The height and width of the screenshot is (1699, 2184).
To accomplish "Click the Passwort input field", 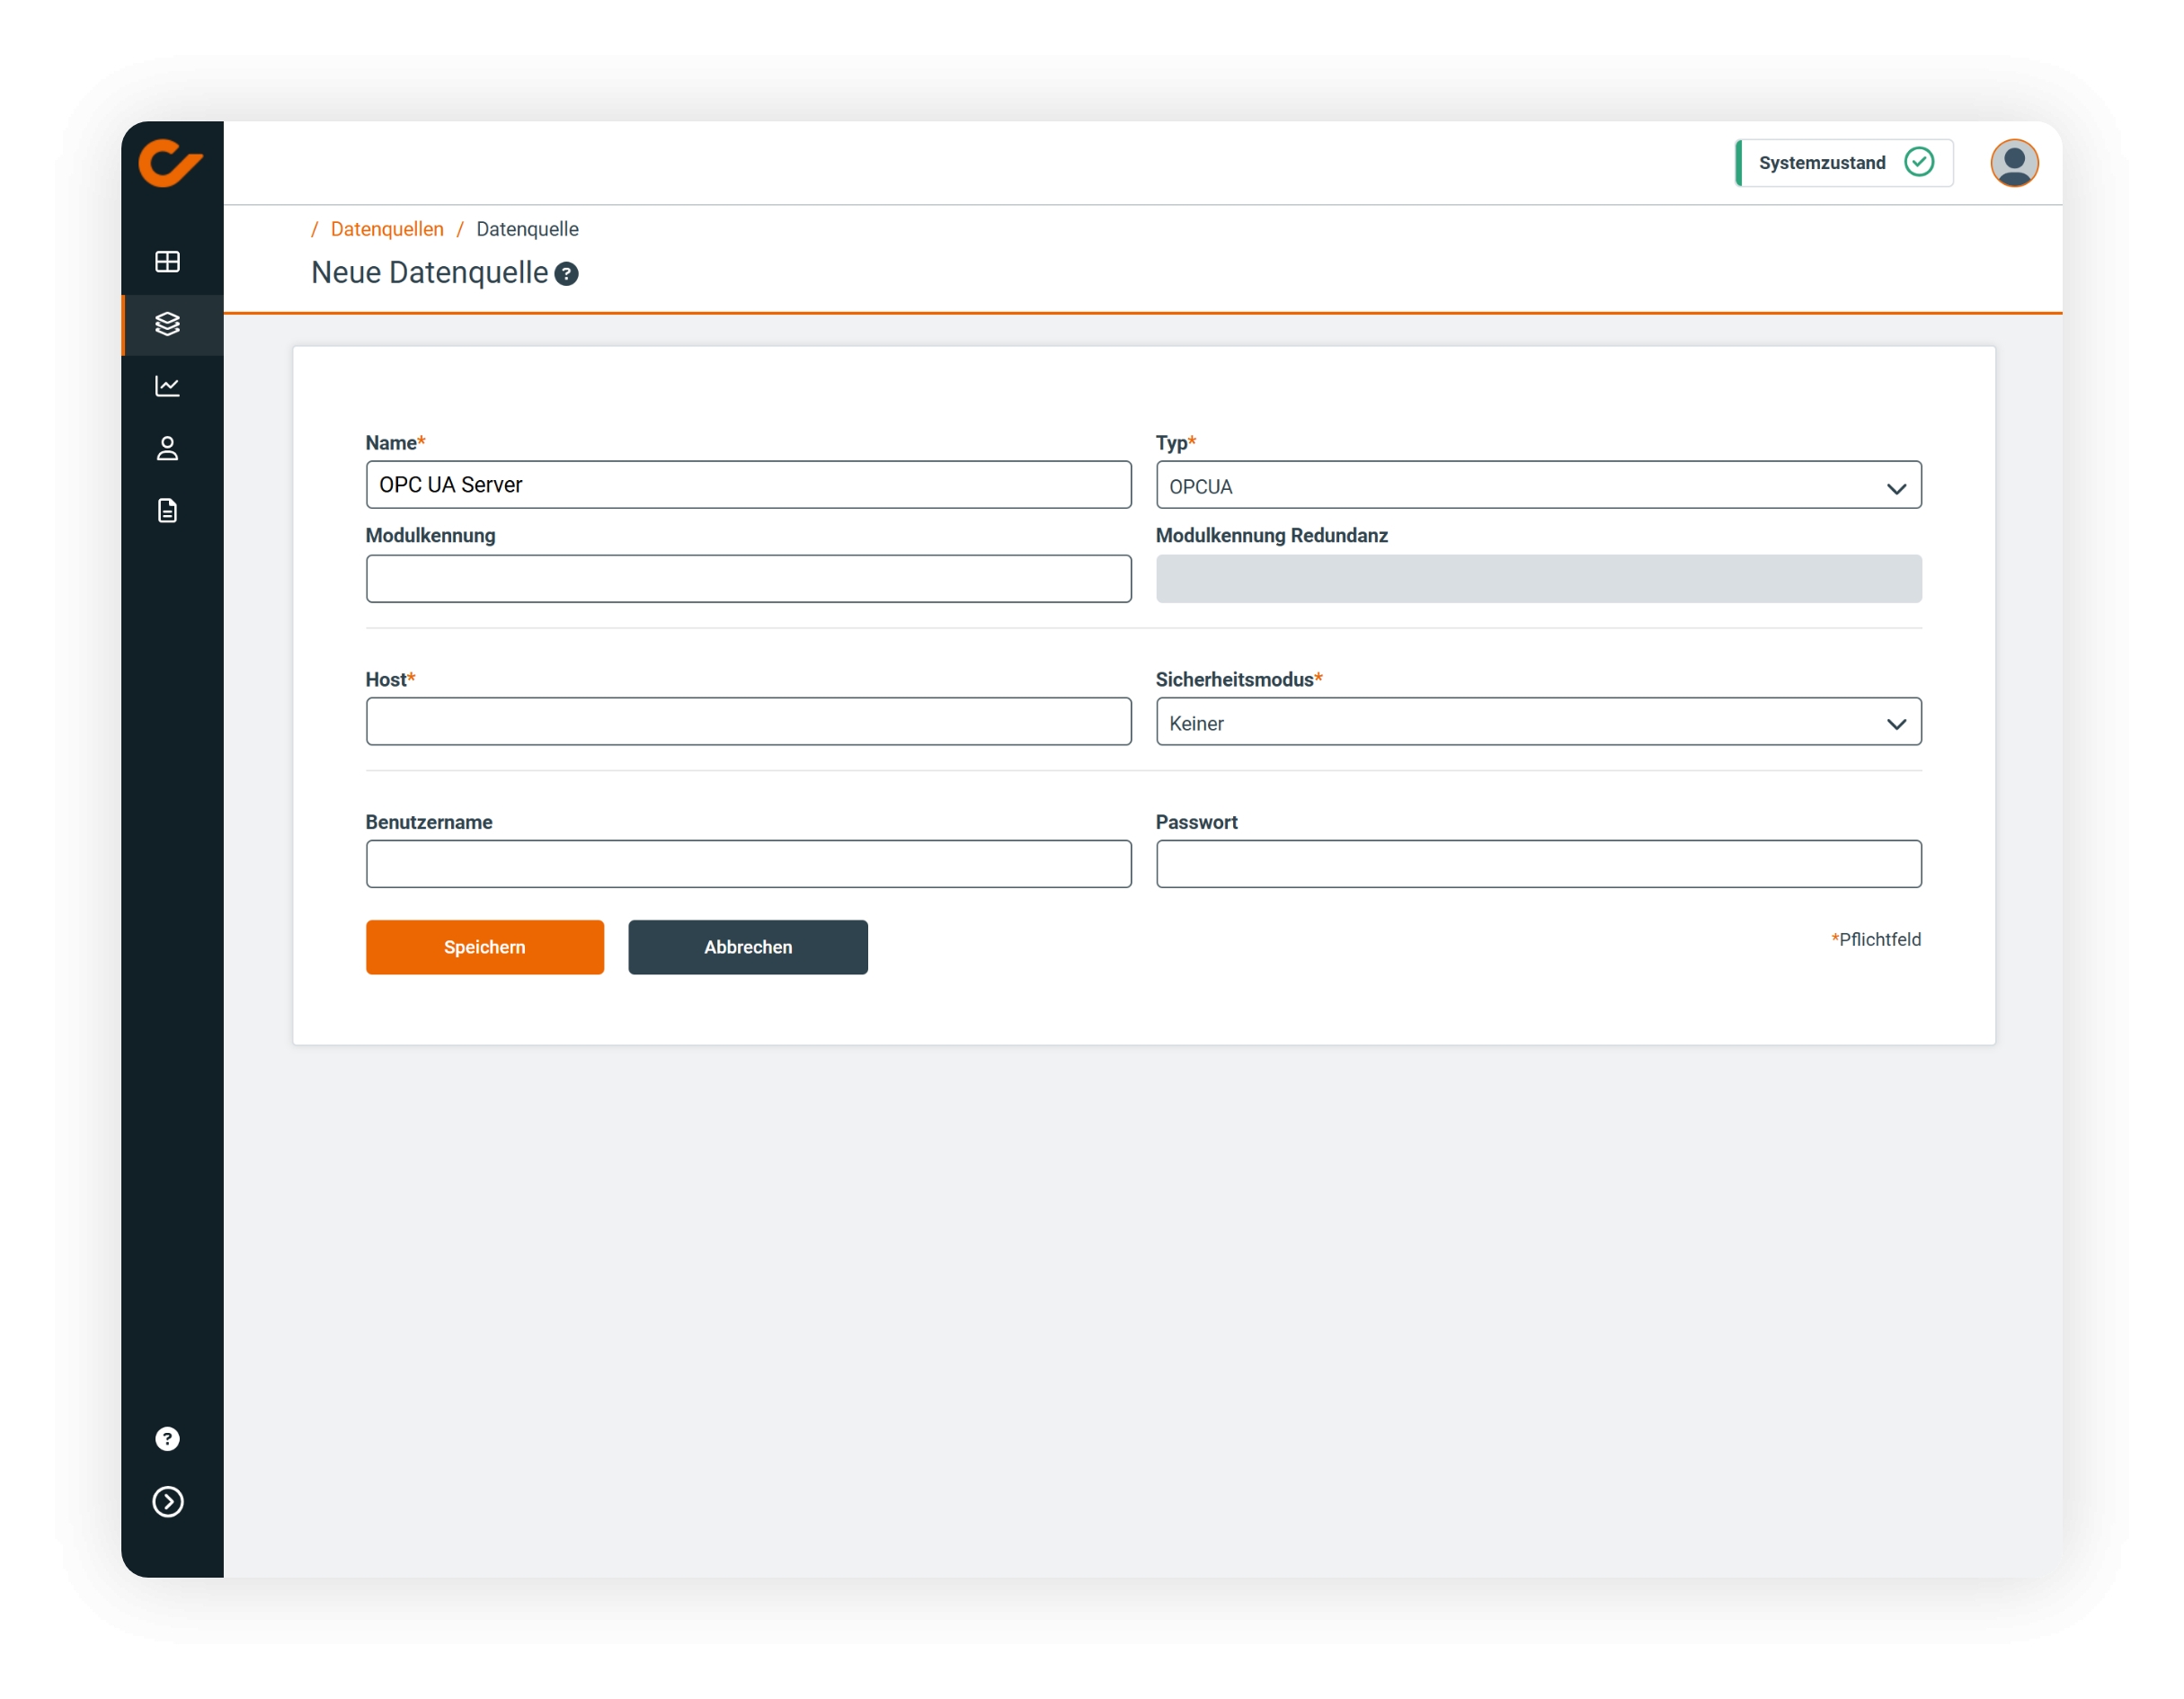I will click(x=1538, y=864).
